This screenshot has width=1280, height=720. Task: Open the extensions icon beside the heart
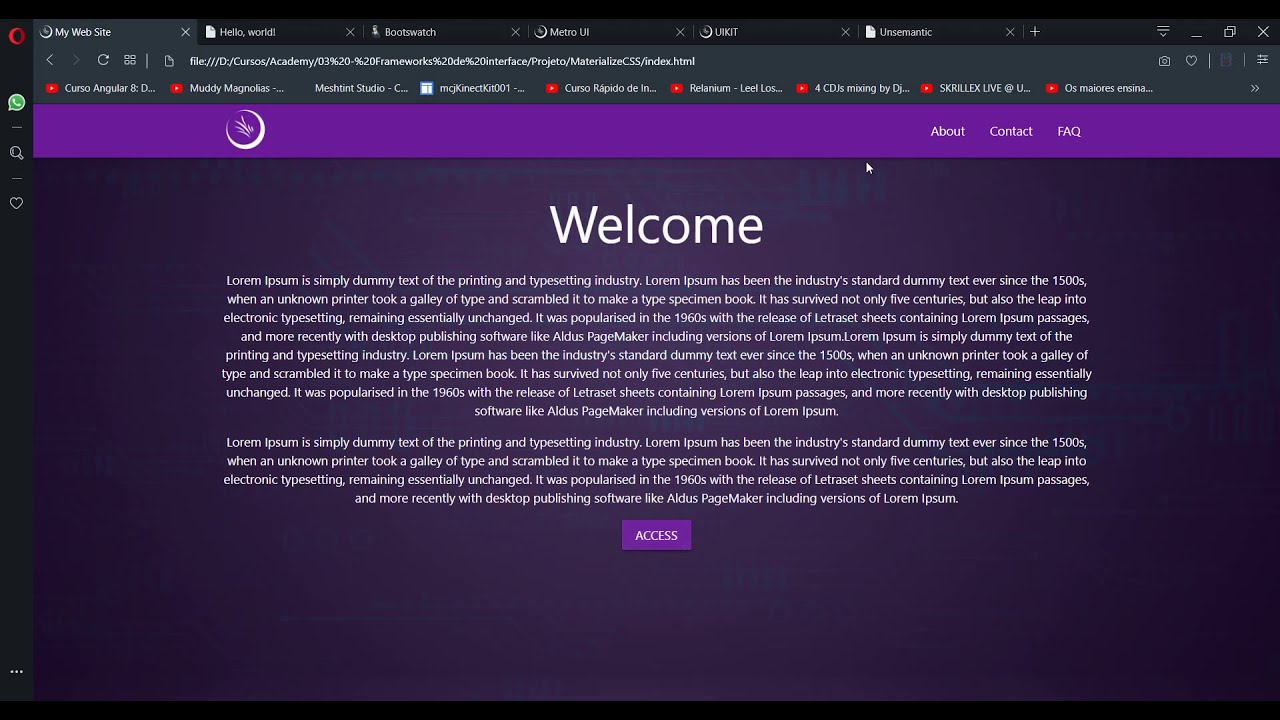pyautogui.click(x=1225, y=61)
